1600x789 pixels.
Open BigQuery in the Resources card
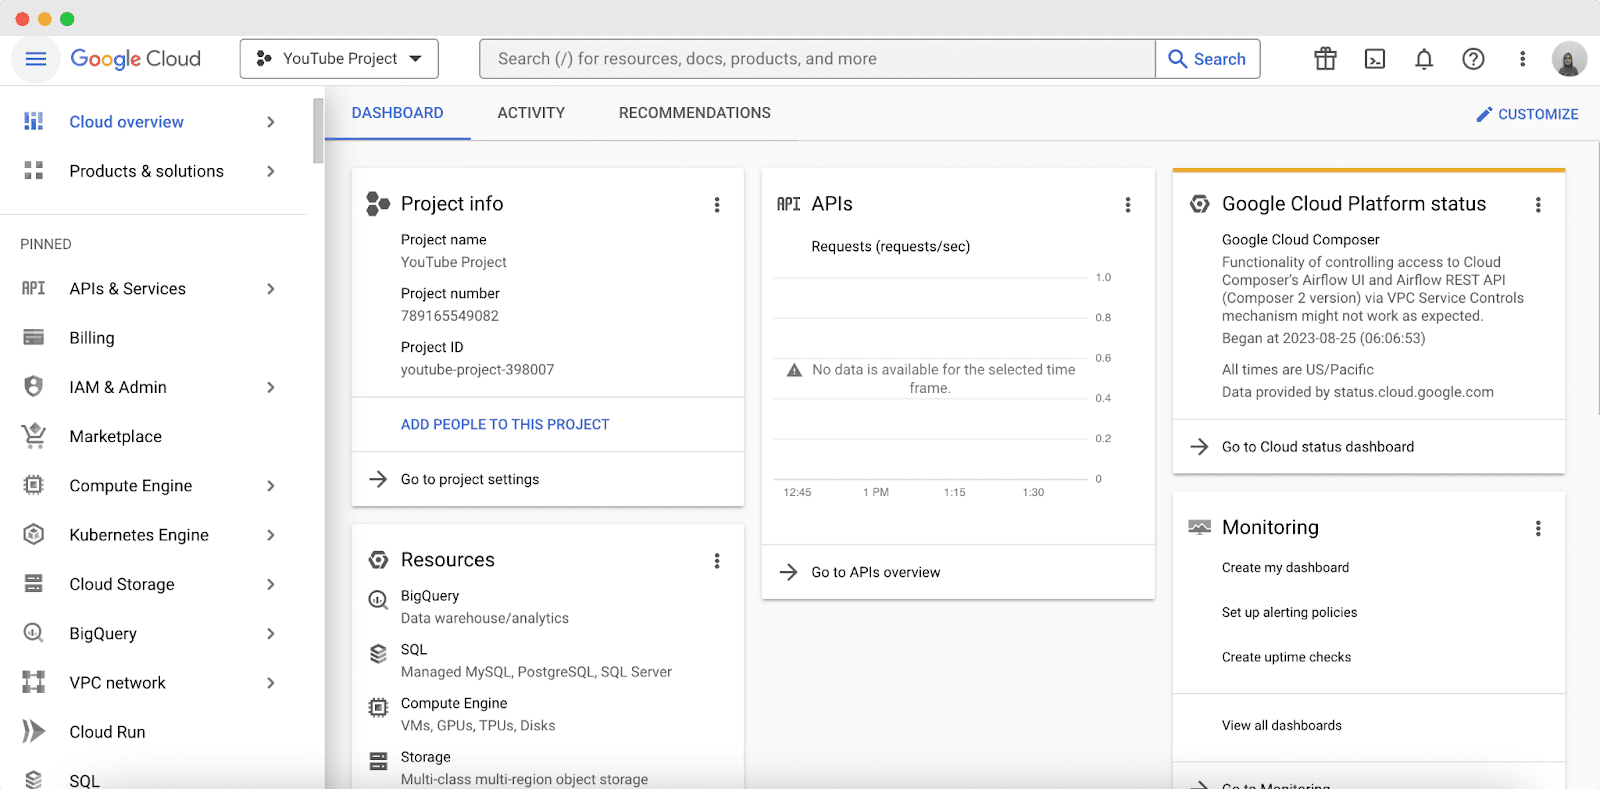pyautogui.click(x=430, y=596)
